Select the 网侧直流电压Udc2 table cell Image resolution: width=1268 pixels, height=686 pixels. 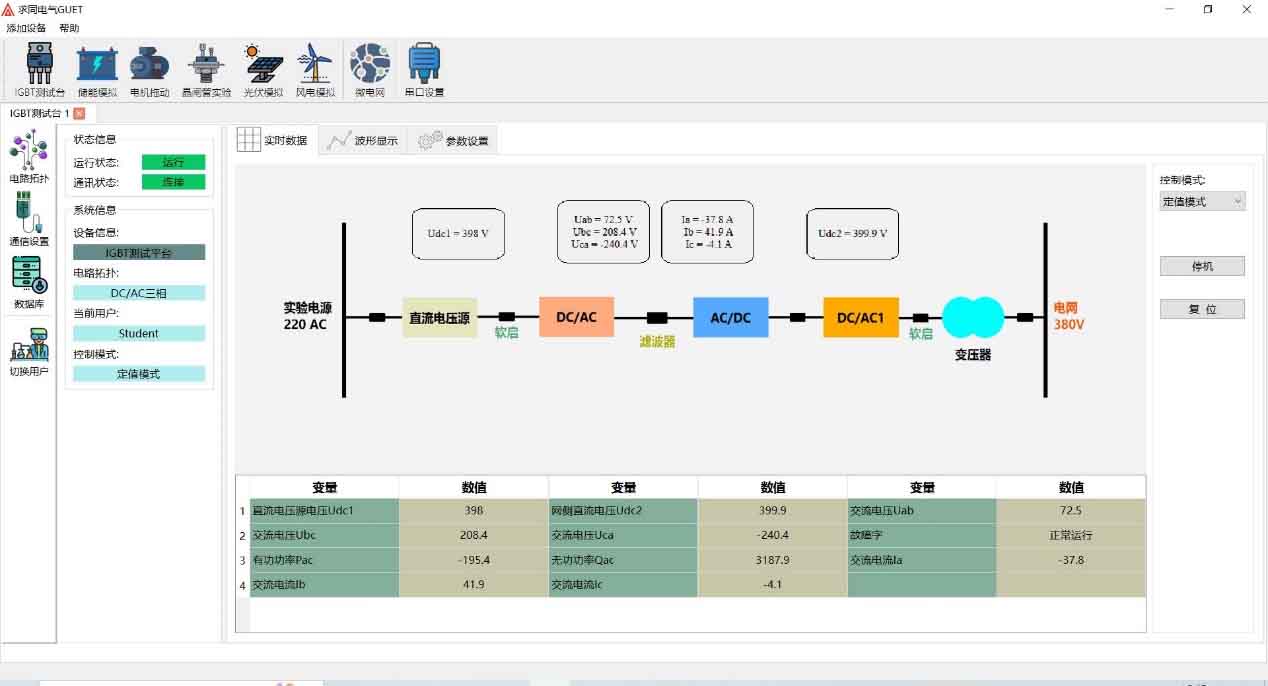623,511
